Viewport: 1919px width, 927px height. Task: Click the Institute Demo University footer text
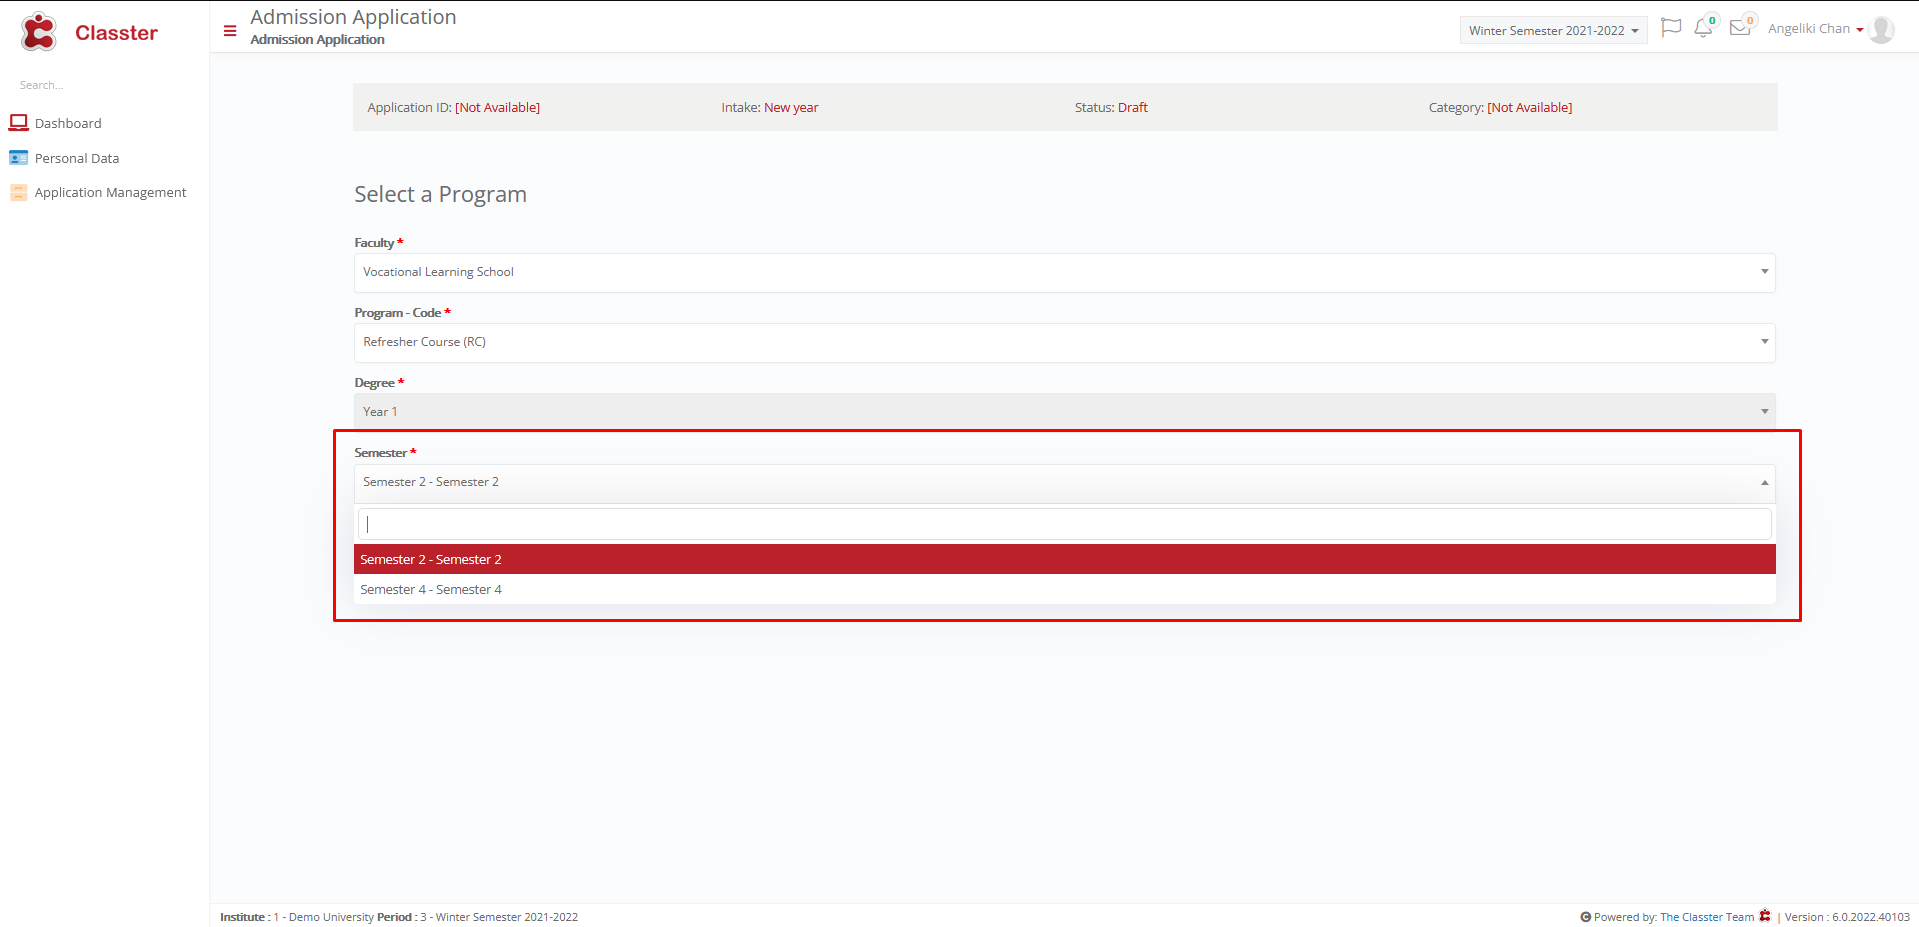click(x=297, y=917)
